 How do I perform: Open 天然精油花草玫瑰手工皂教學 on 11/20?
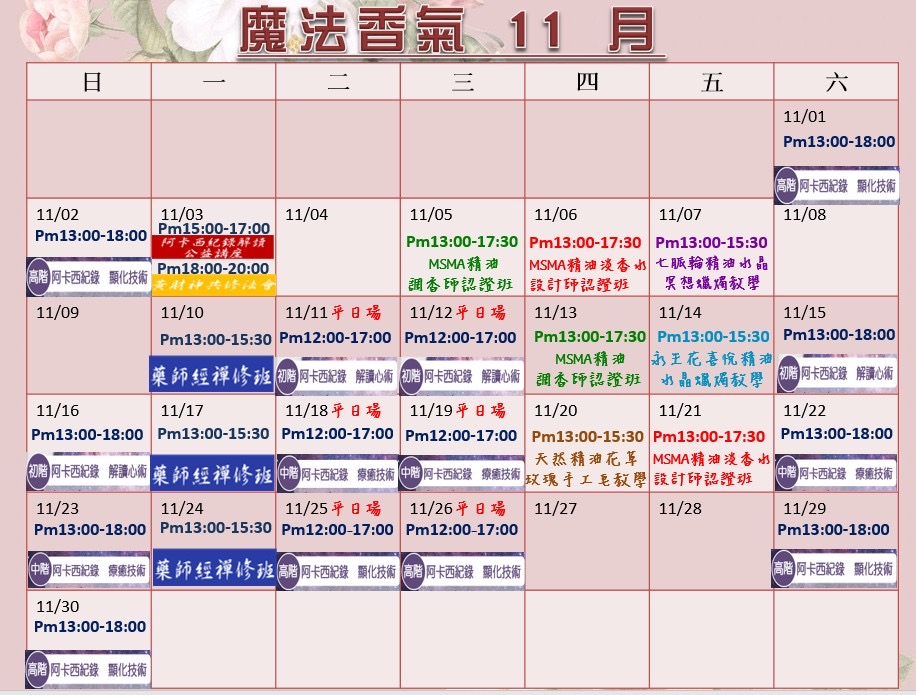point(587,469)
